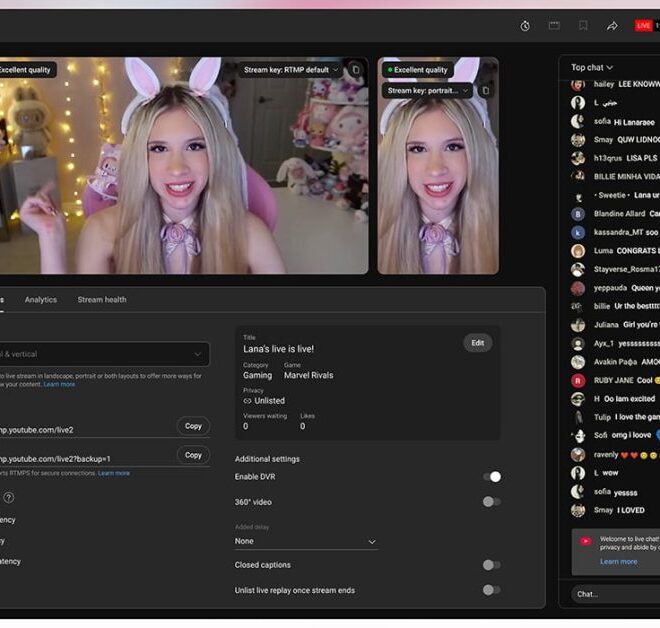This screenshot has height=628, width=660.
Task: Click avatar beside 'I LOVED' message
Action: pos(578,510)
